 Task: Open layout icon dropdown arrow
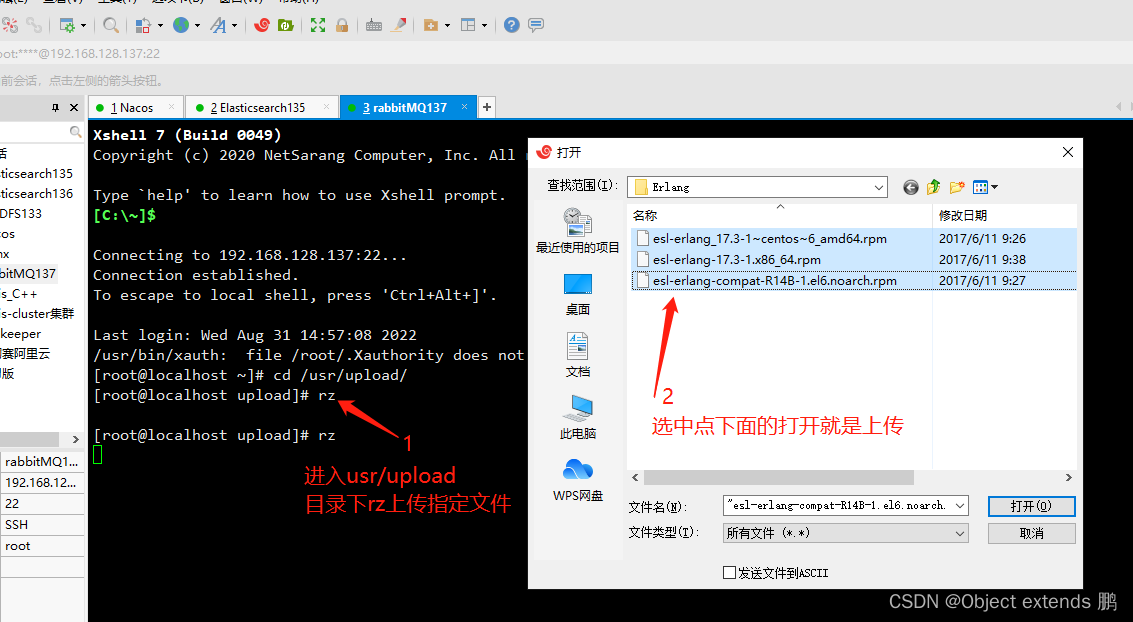[x=484, y=25]
